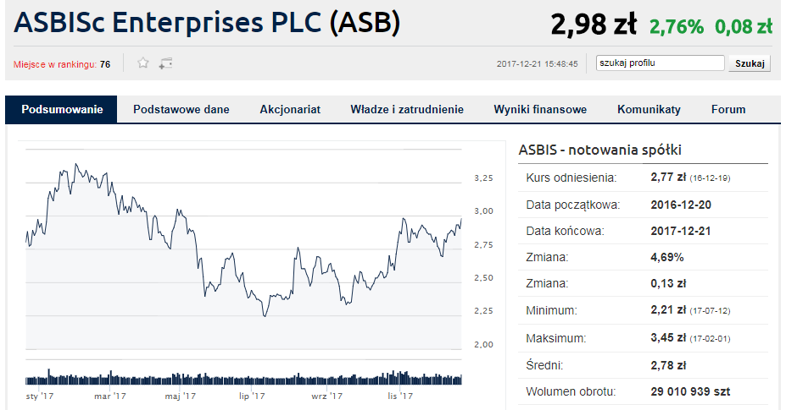Image resolution: width=786 pixels, height=410 pixels.
Task: Click the add-to-portfolio icon beside star
Action: click(165, 64)
